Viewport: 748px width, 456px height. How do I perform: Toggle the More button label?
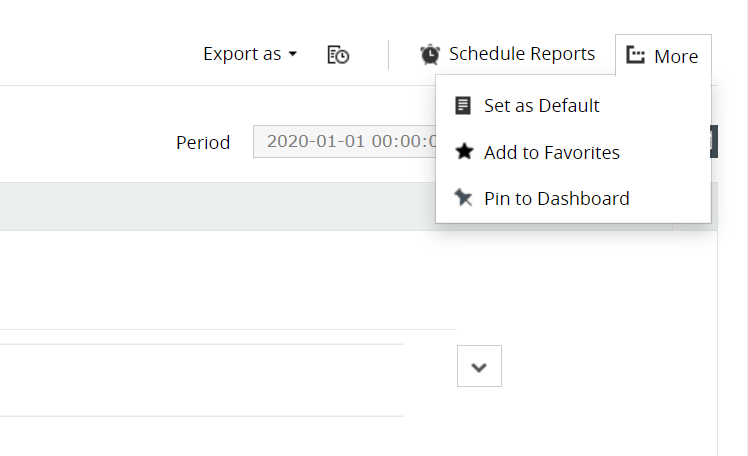[x=676, y=56]
